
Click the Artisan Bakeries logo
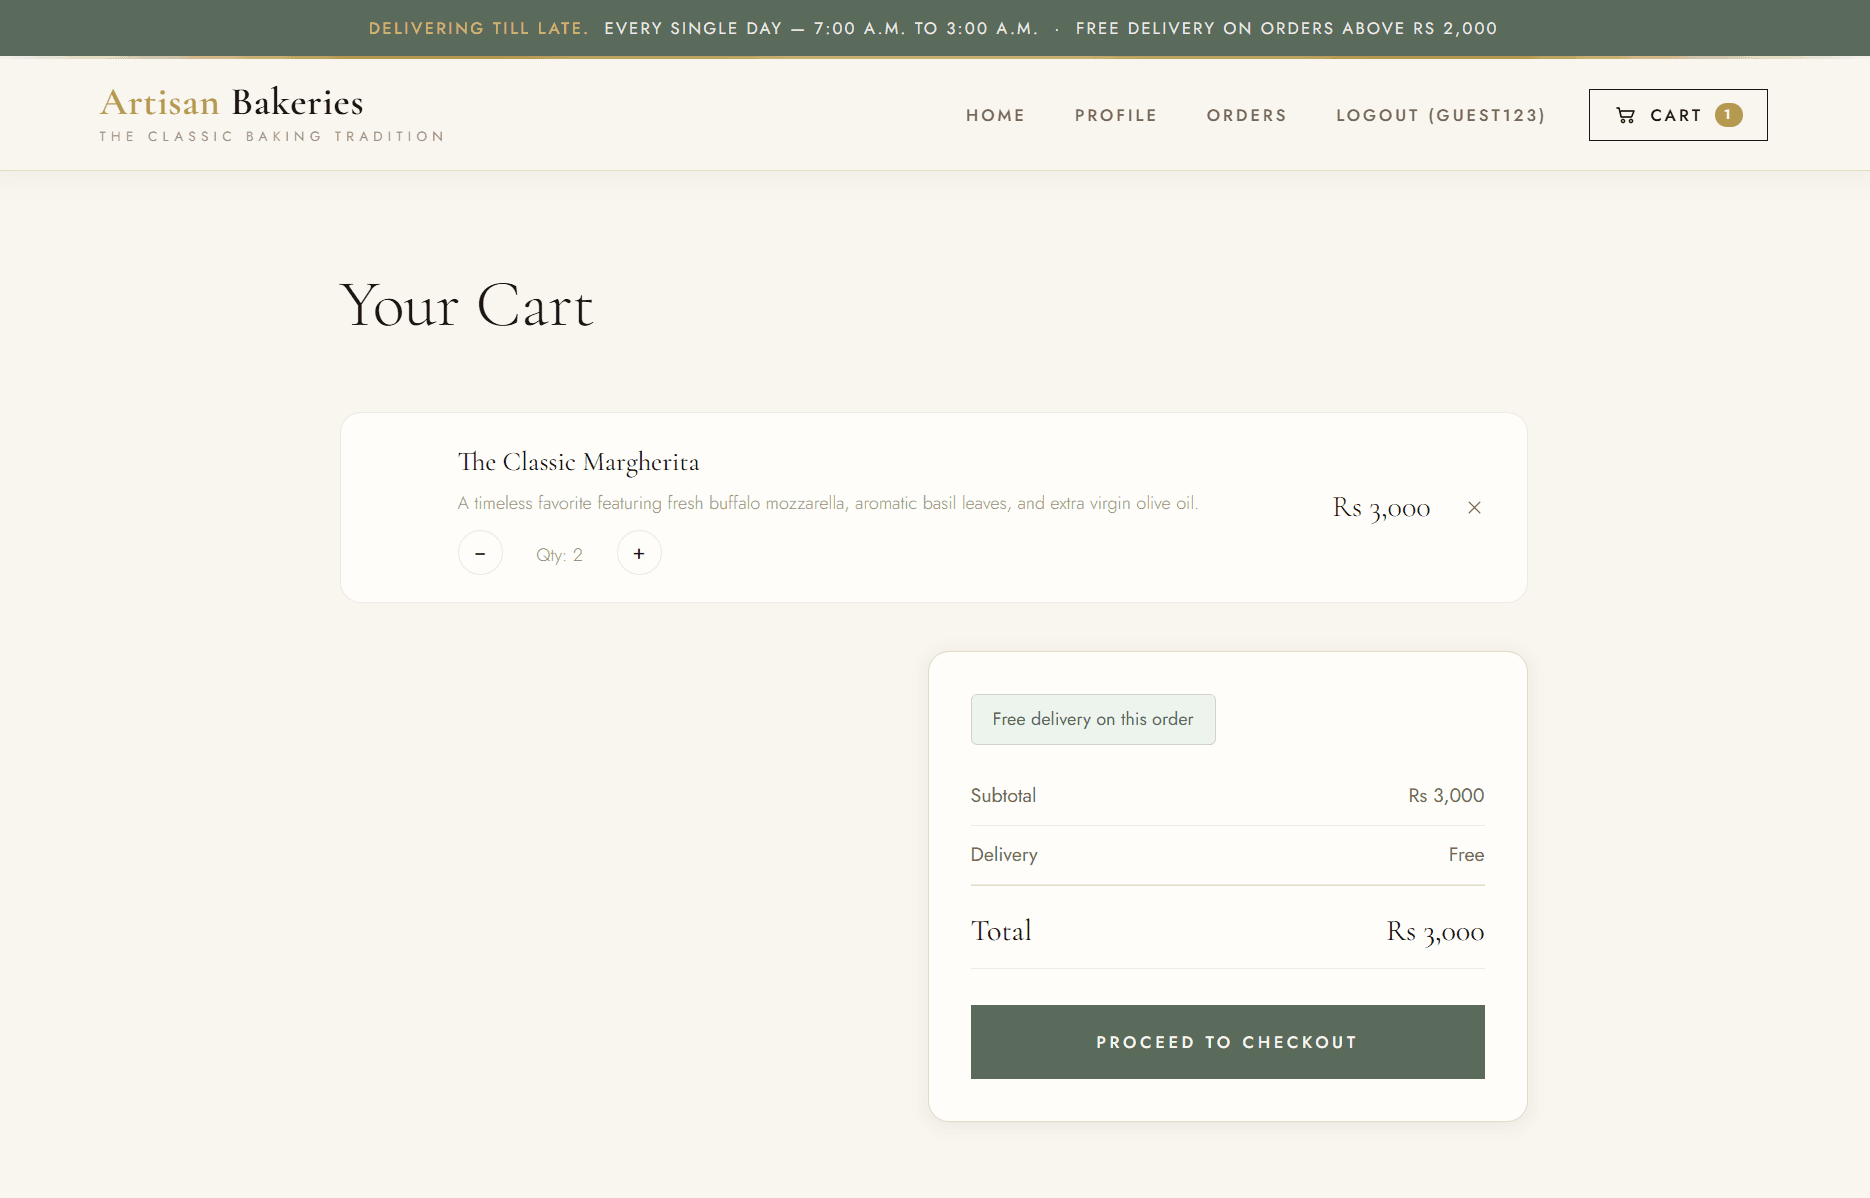pyautogui.click(x=232, y=102)
